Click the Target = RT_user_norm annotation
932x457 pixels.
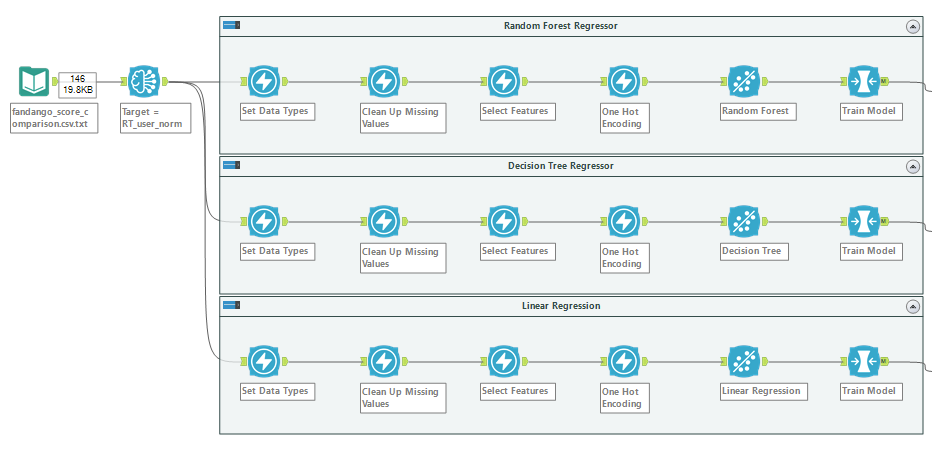coord(156,118)
